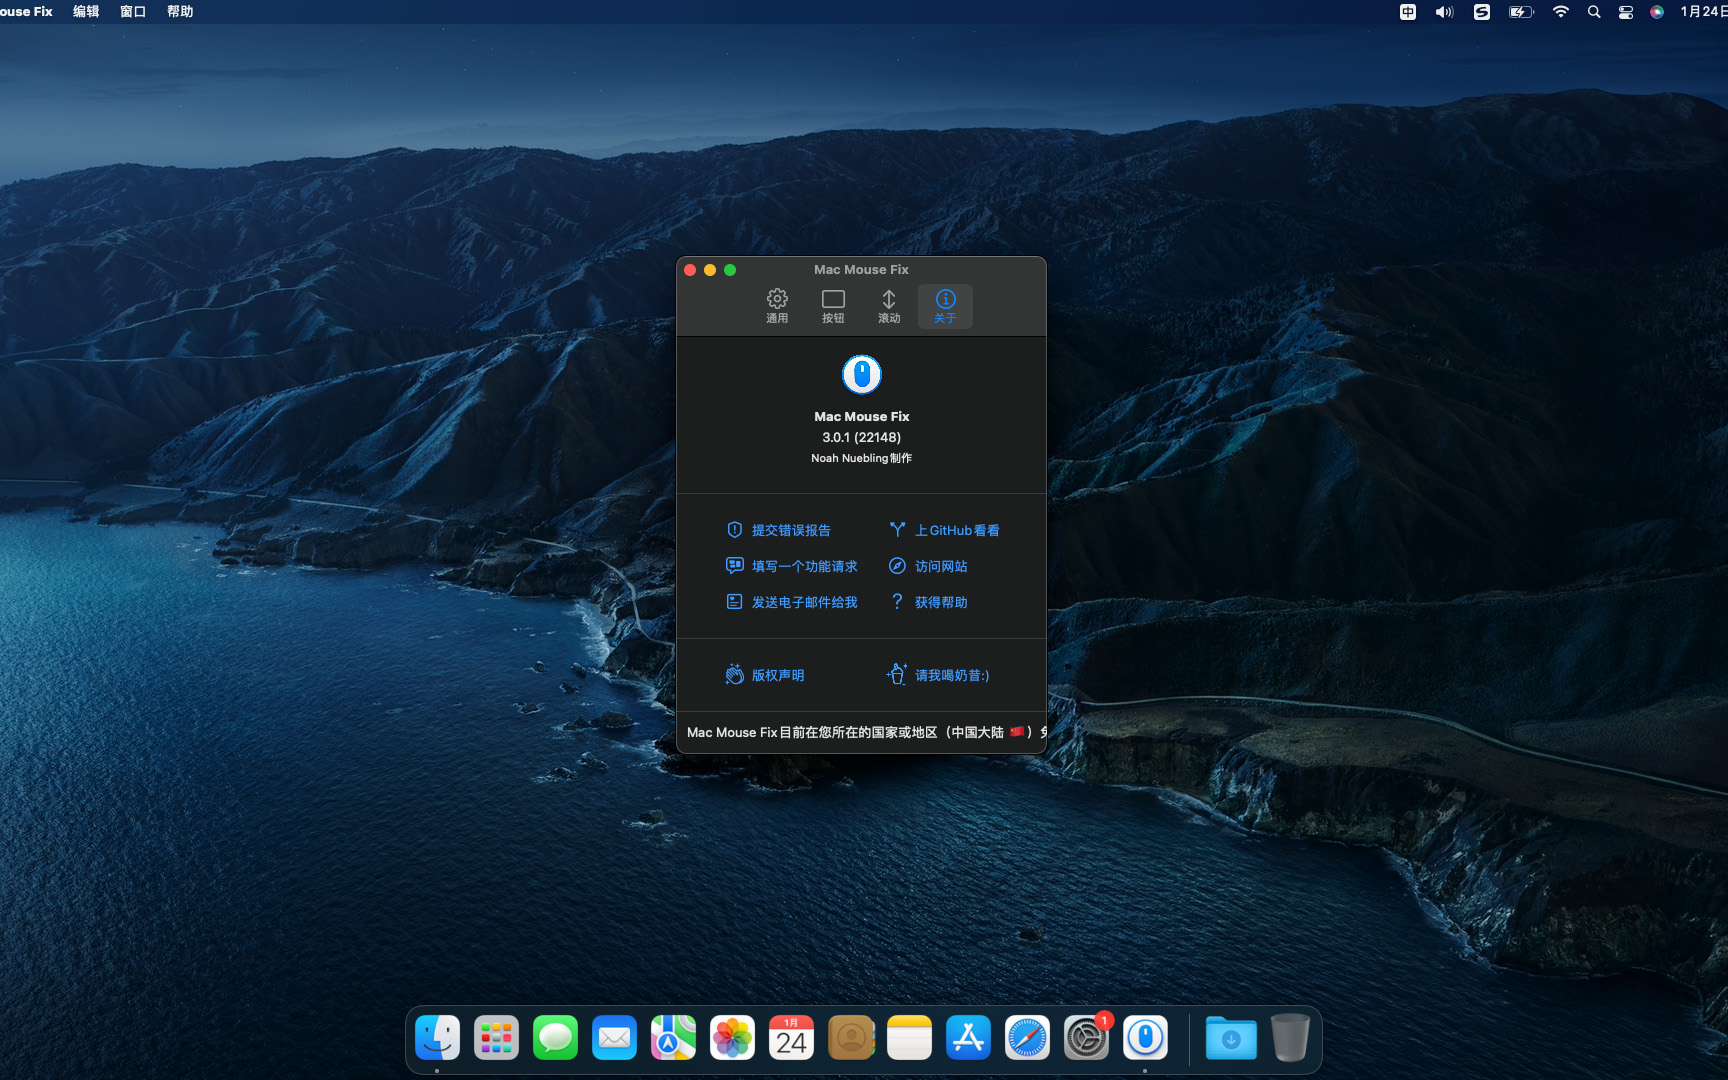This screenshot has height=1080, width=1728.
Task: Open Control Center in menu bar
Action: click(x=1626, y=12)
